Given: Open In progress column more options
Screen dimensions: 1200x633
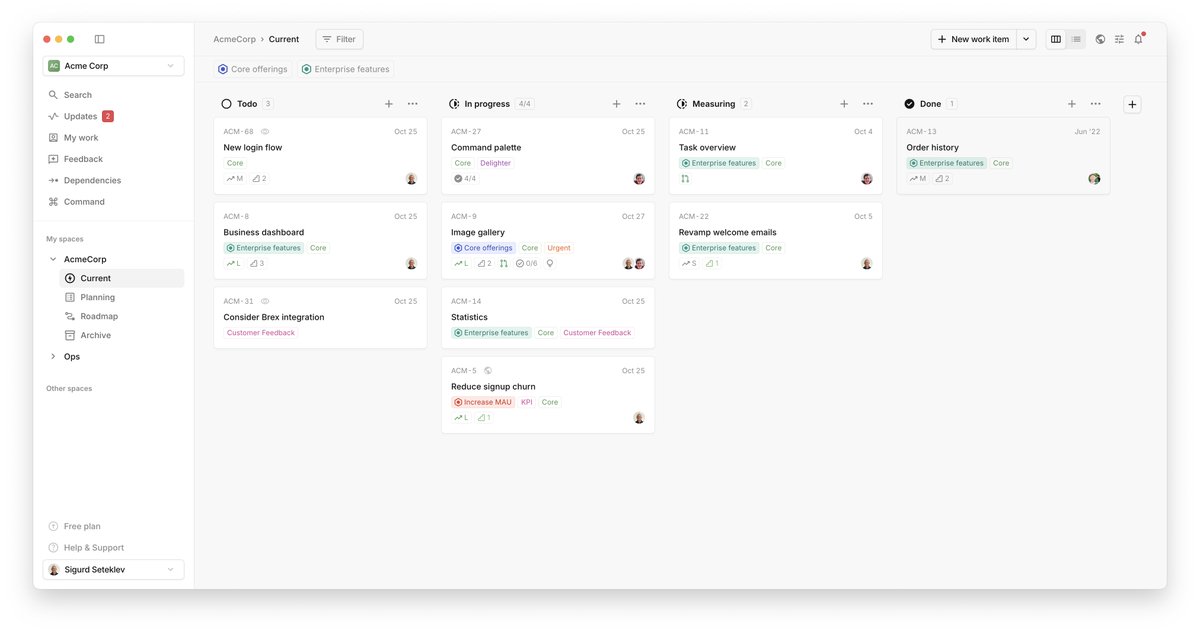Looking at the screenshot, I should tap(640, 104).
